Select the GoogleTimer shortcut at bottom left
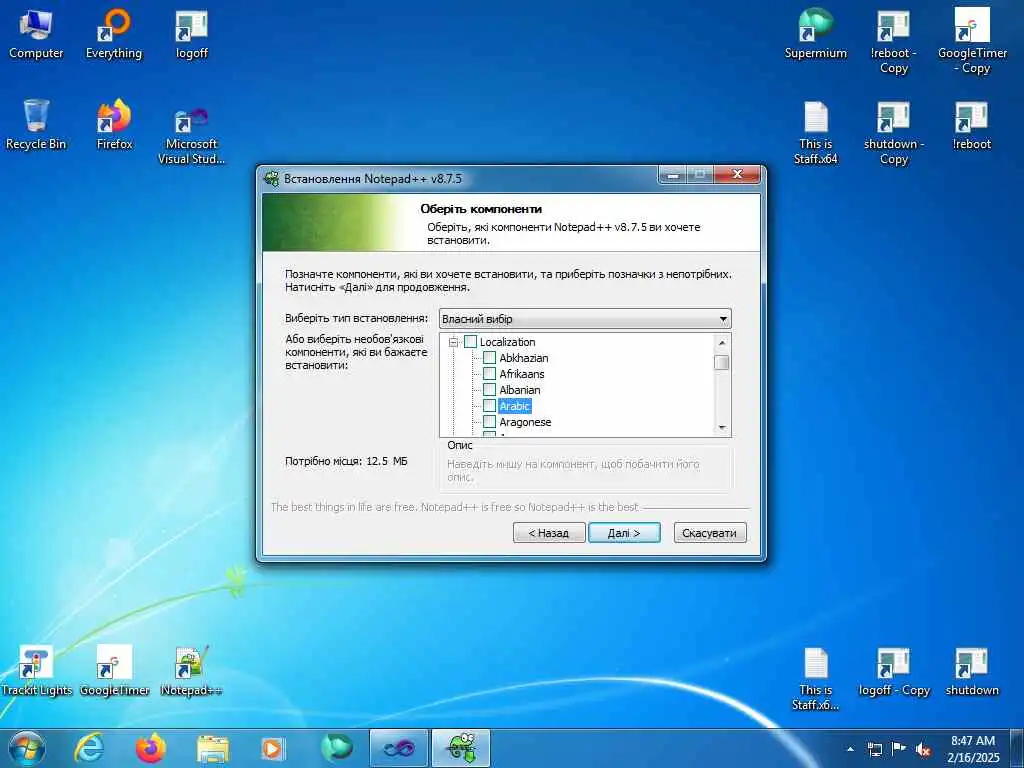Image resolution: width=1024 pixels, height=768 pixels. (x=114, y=671)
